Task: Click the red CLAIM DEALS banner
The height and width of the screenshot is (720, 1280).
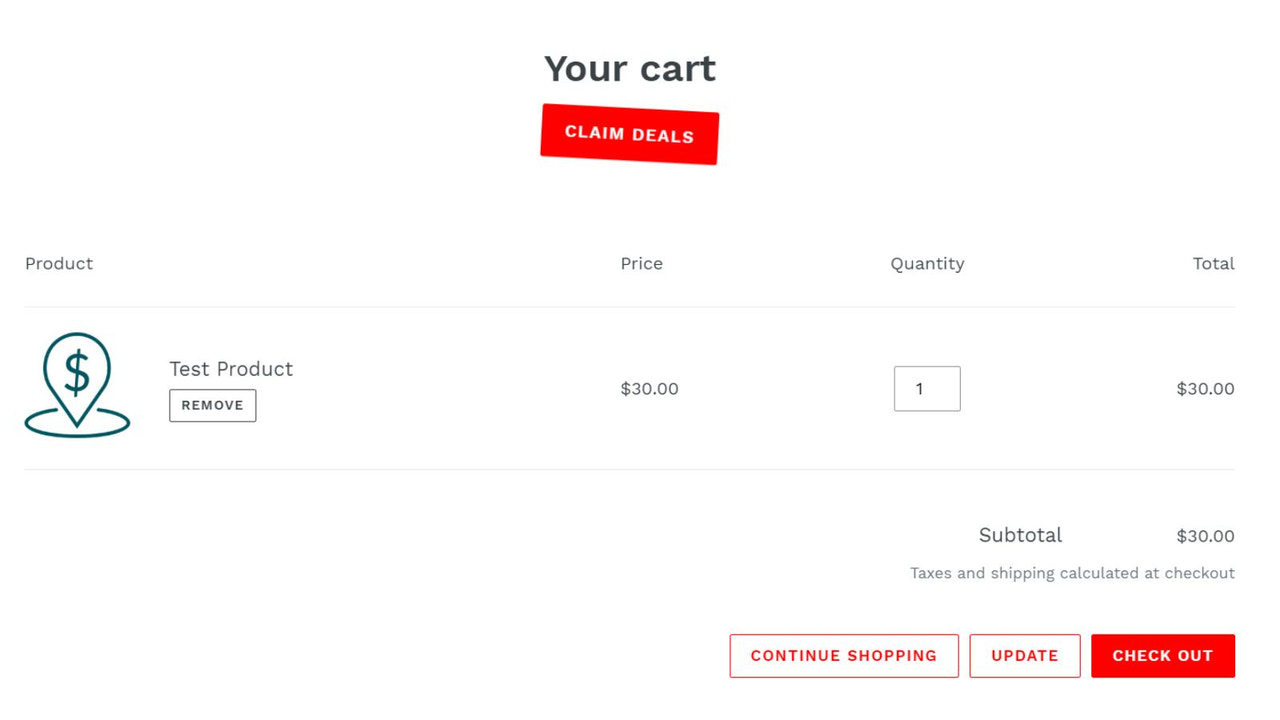Action: 629,134
